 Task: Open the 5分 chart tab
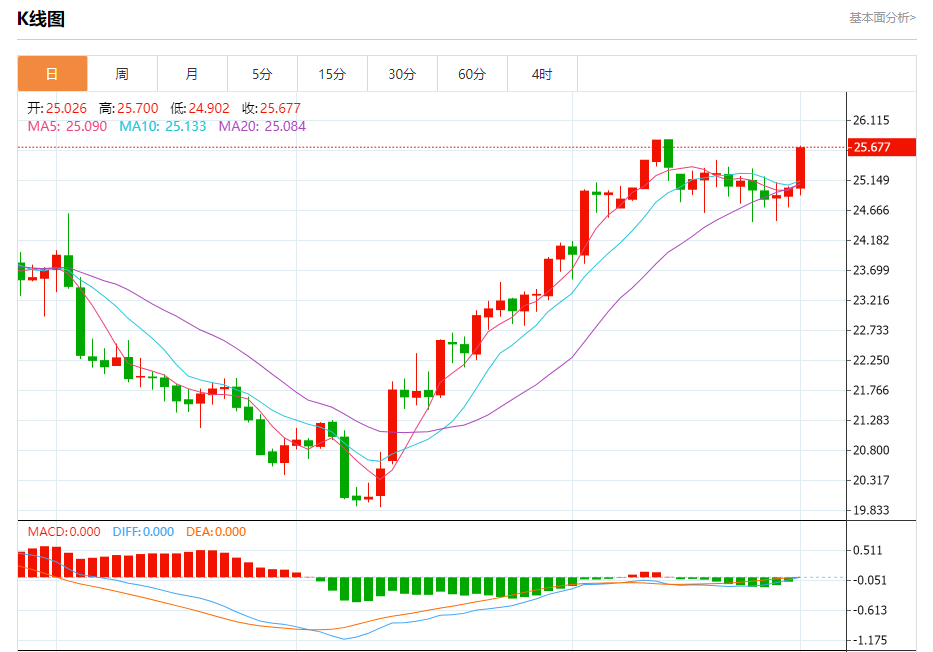(262, 74)
